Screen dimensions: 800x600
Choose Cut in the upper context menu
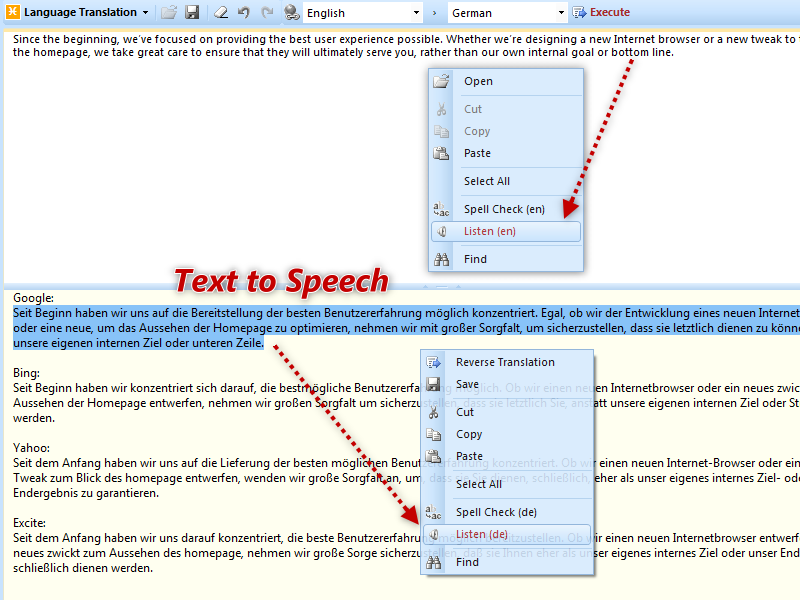(506, 109)
